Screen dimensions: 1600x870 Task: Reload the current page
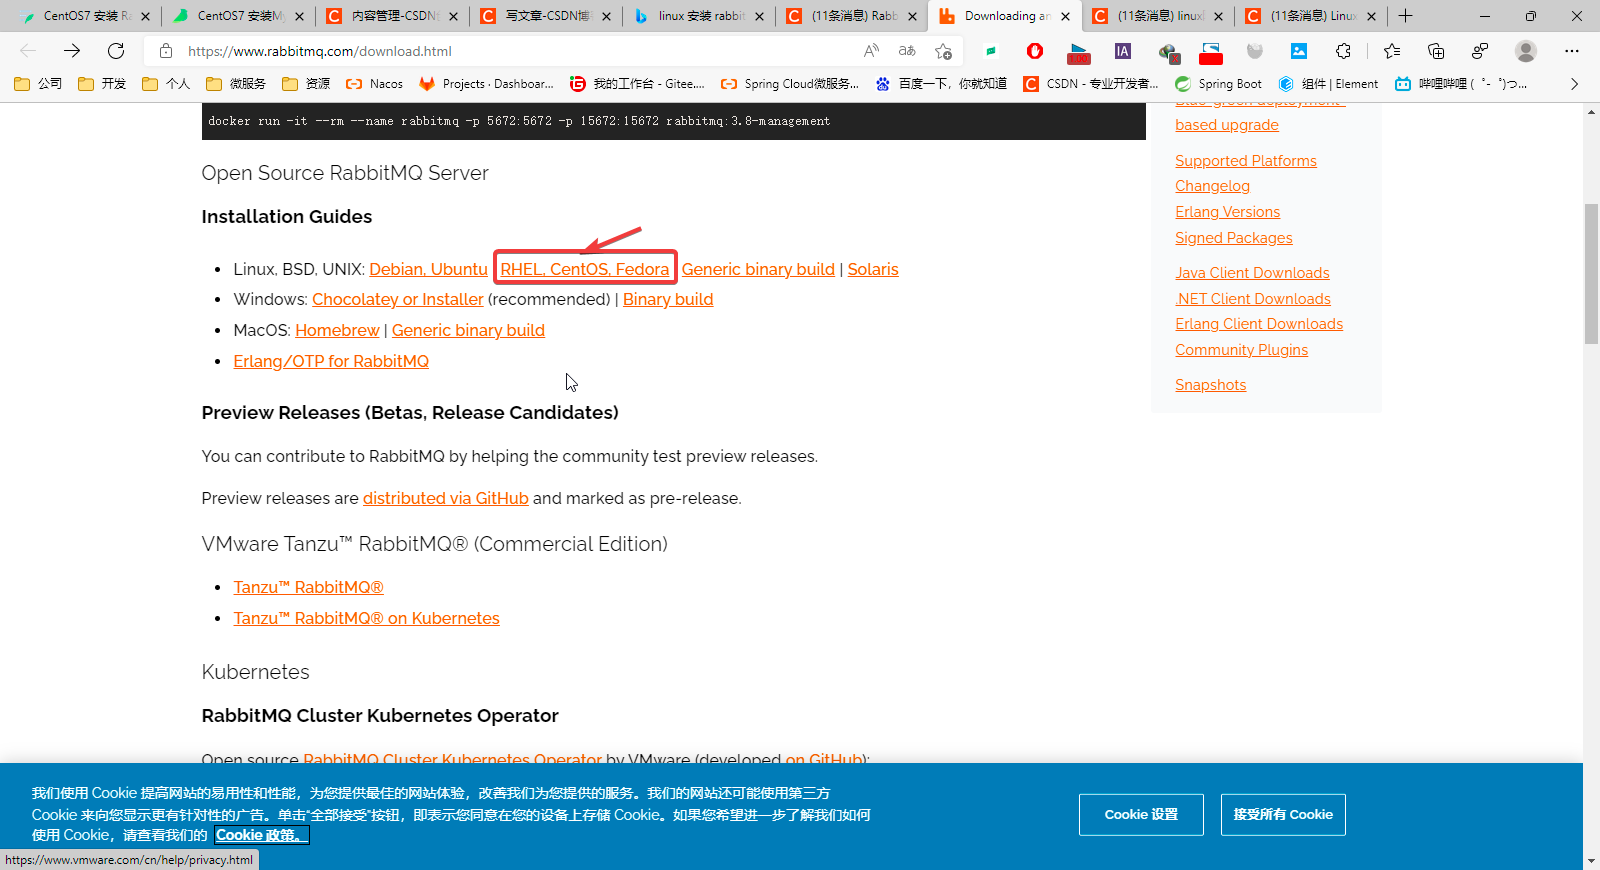[x=116, y=51]
